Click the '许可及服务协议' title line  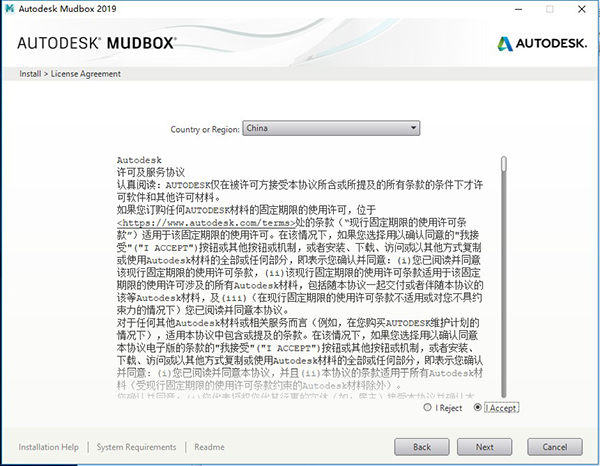[x=151, y=172]
